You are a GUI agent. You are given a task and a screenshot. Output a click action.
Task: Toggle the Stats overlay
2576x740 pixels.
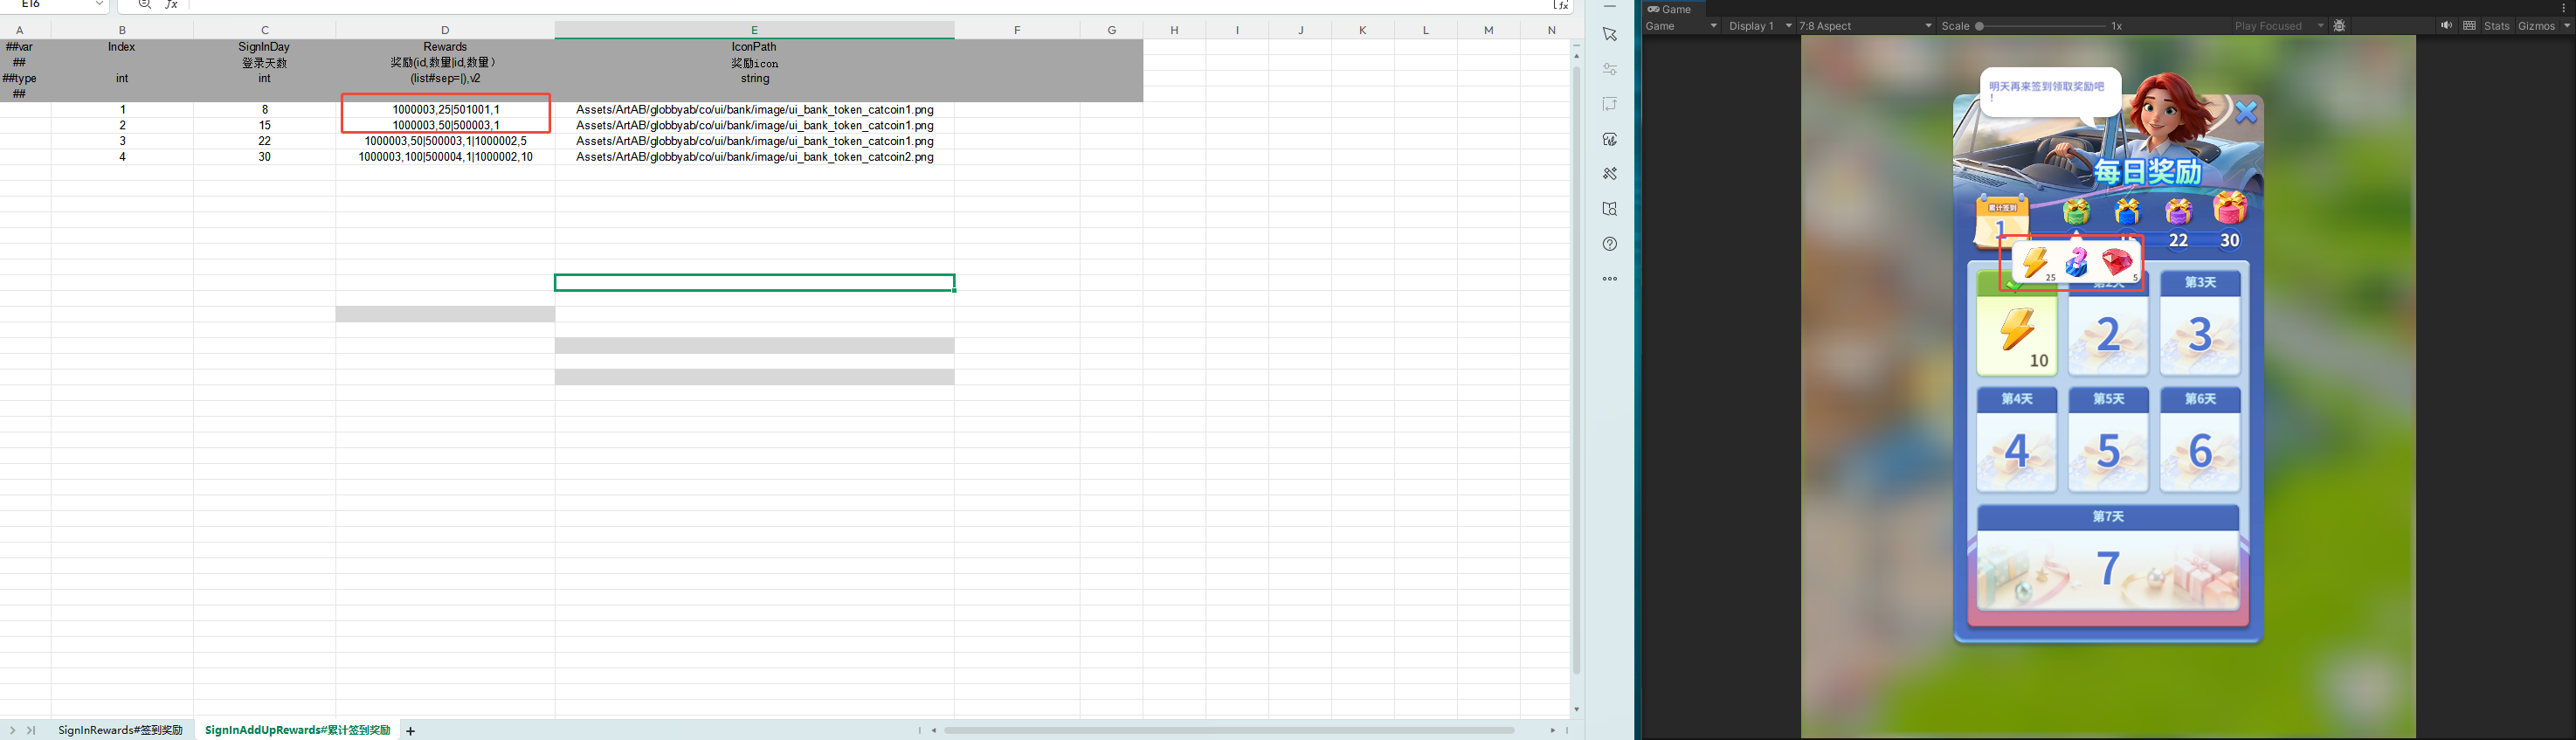2497,26
